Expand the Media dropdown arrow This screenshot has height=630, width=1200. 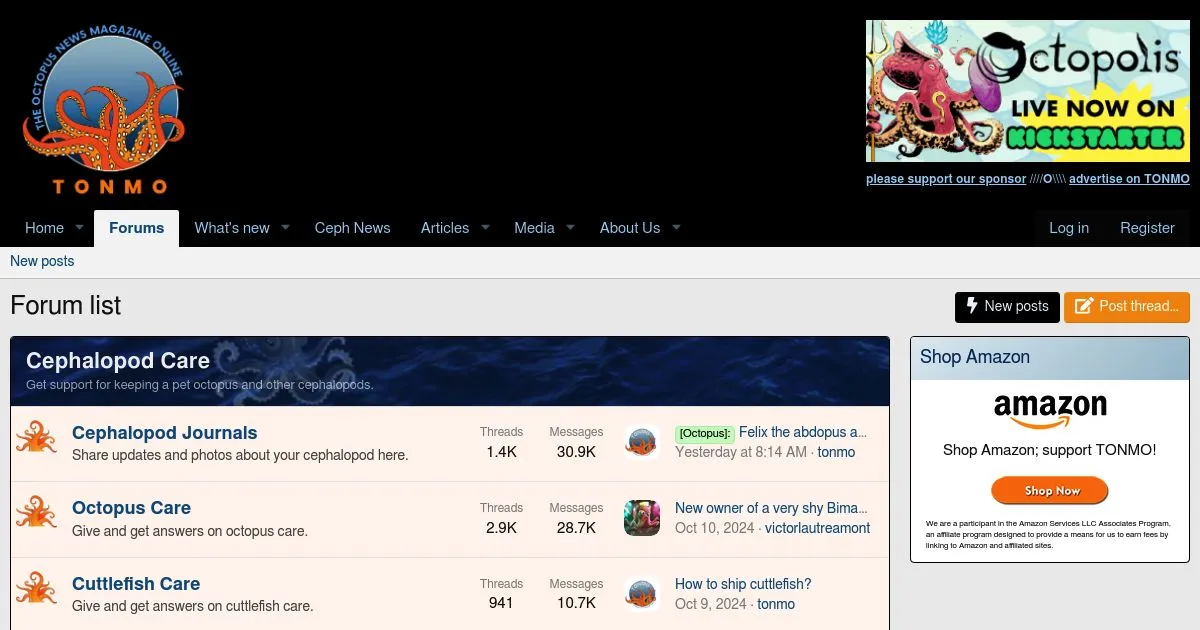pos(570,228)
